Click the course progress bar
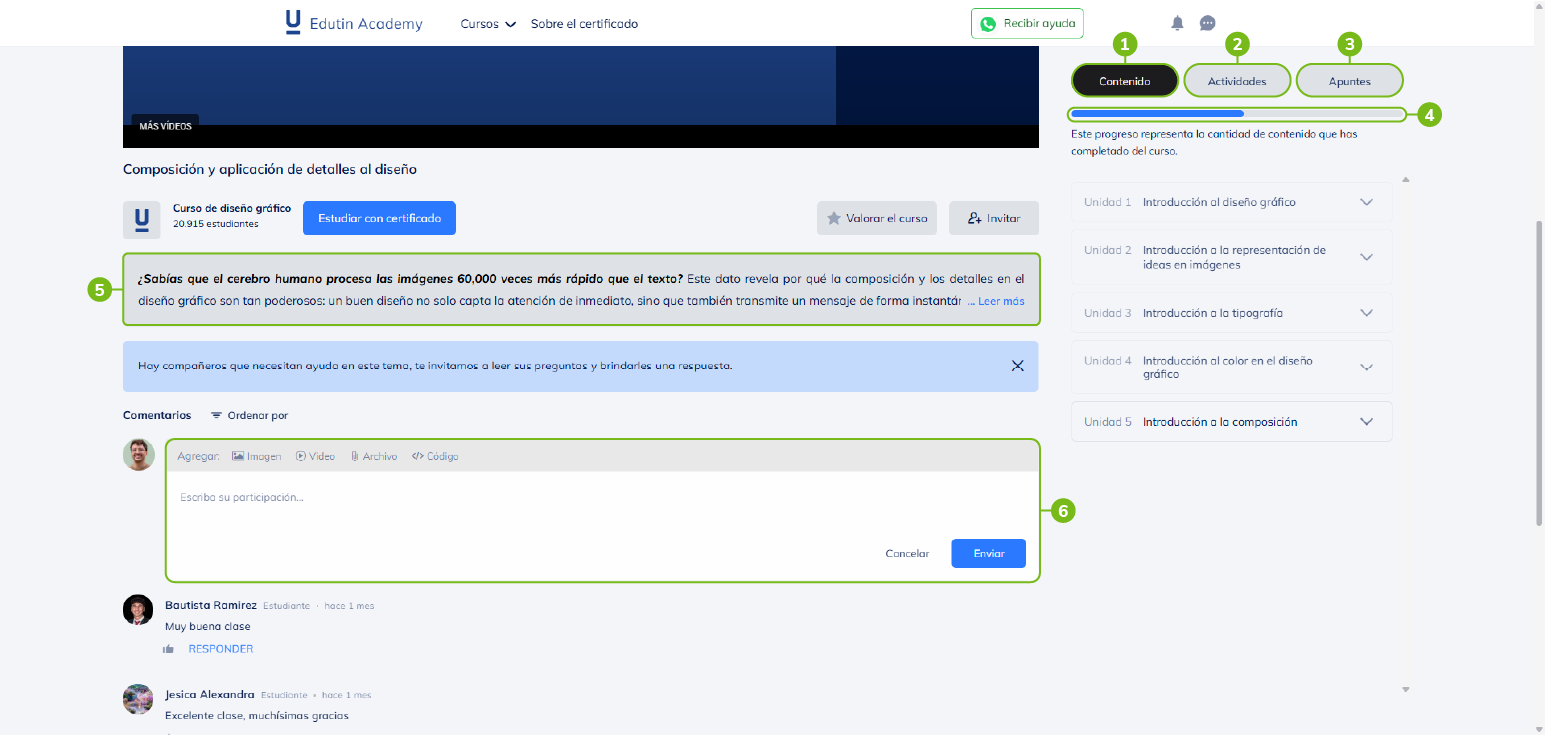 point(1236,114)
